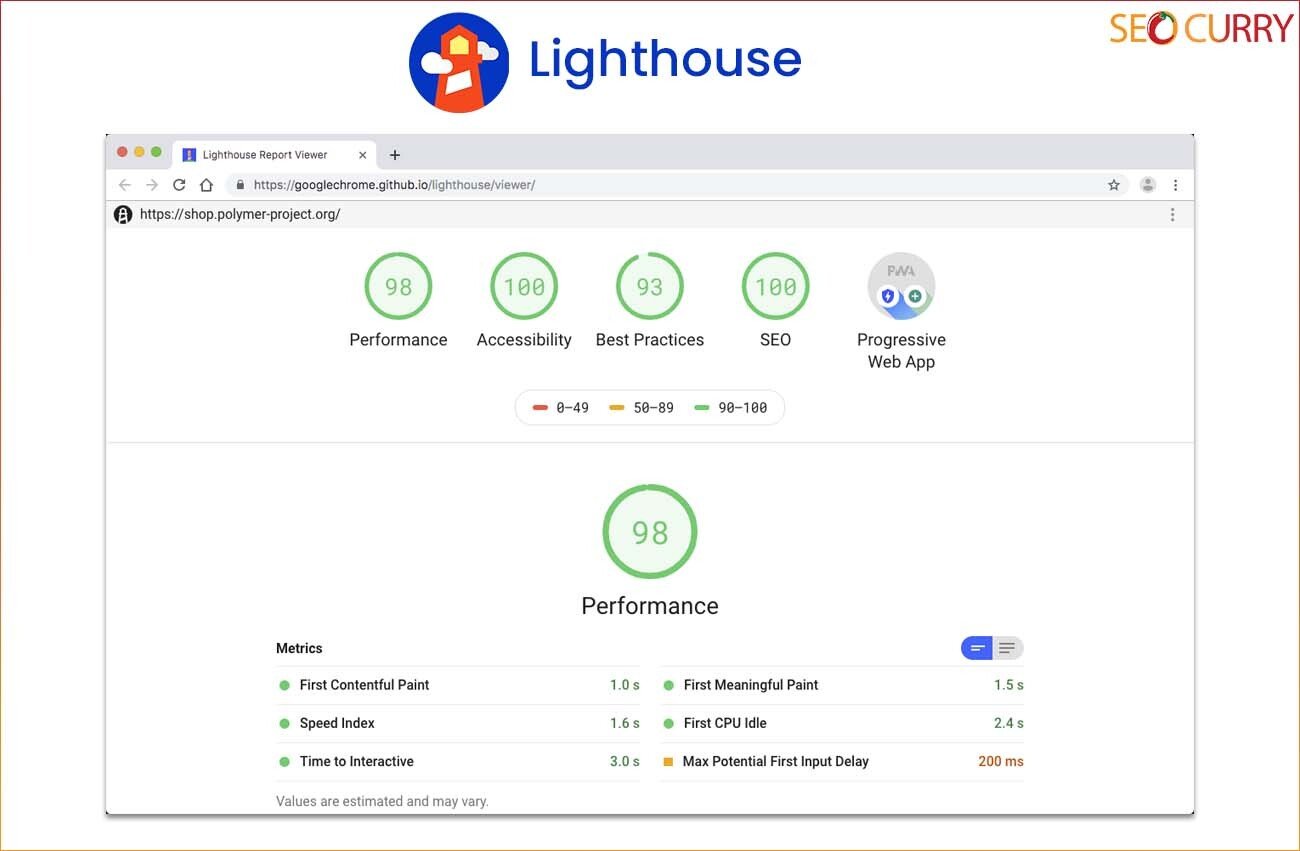Click the Performance label under top gauge

[398, 340]
